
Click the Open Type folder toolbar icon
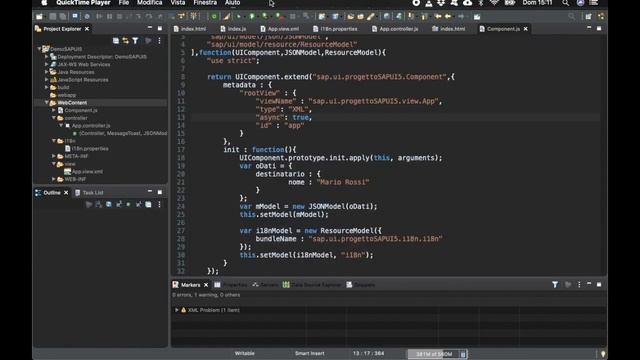point(350,16)
